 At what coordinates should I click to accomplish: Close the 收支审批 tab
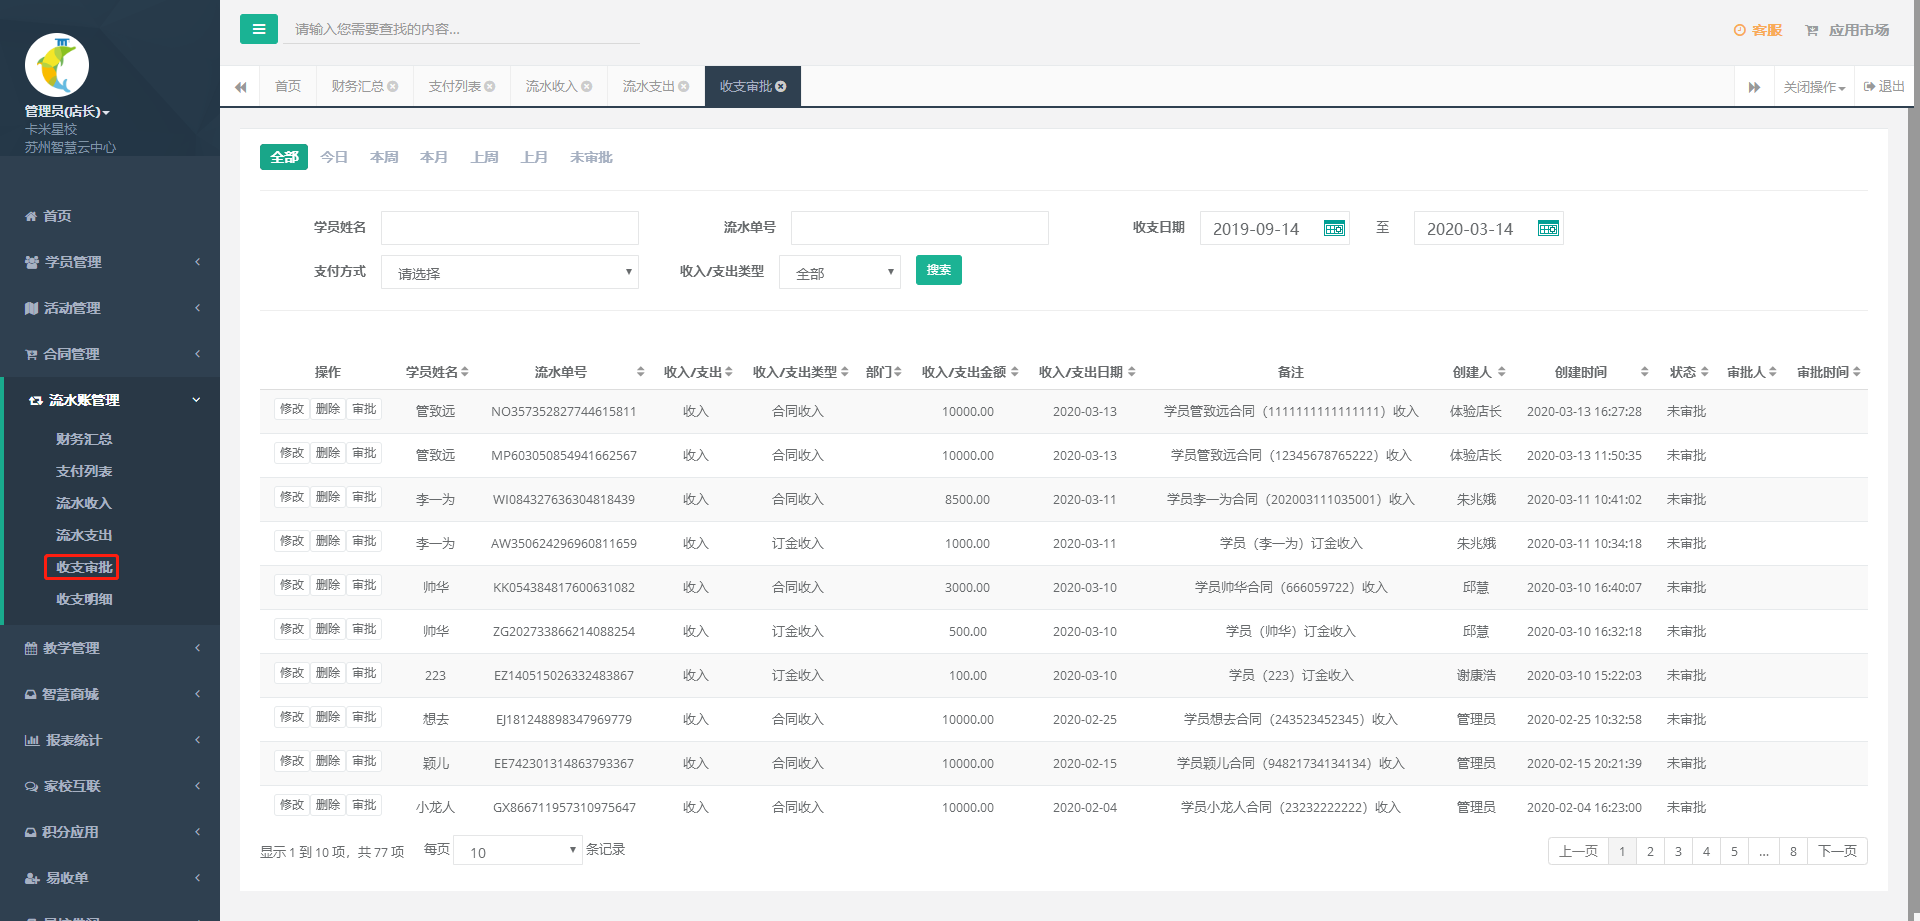(x=781, y=87)
